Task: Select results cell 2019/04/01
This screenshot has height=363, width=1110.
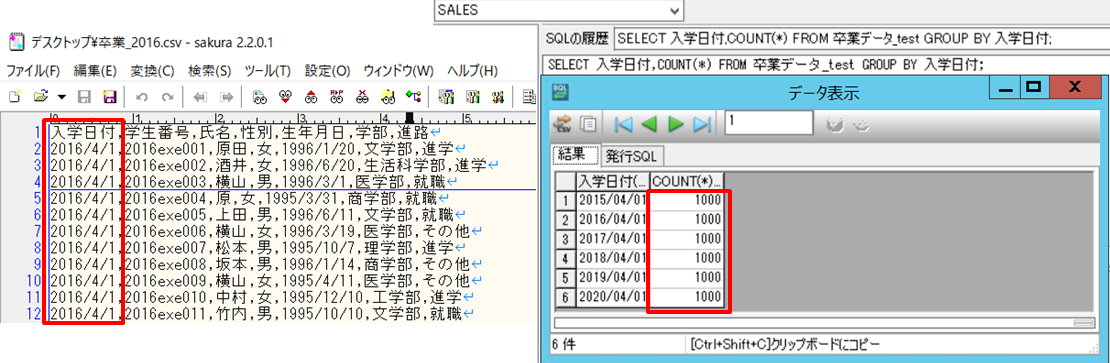Action: click(612, 277)
